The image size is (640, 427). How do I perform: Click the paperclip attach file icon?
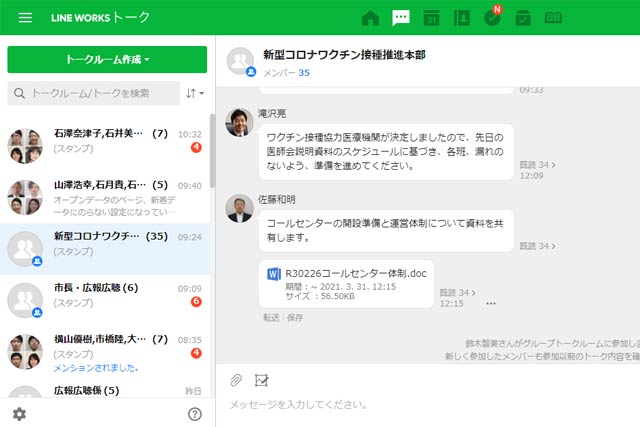click(236, 380)
